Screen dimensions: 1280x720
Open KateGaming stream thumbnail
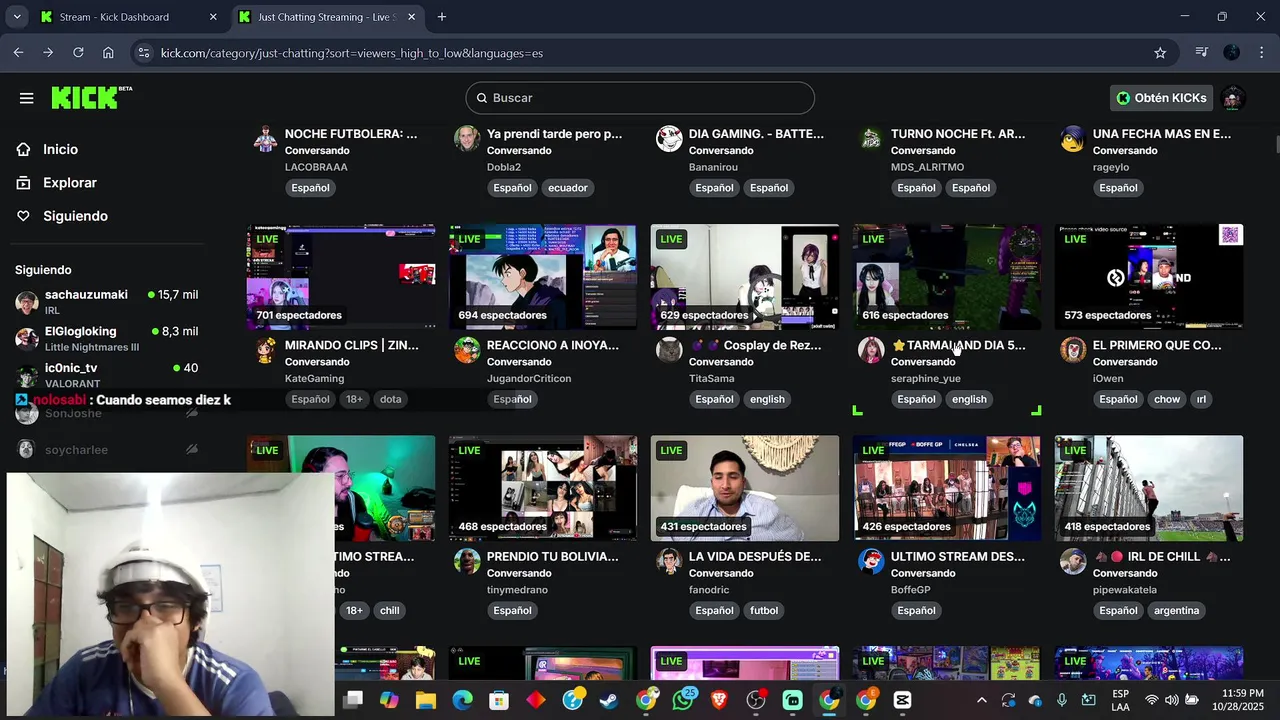click(341, 276)
